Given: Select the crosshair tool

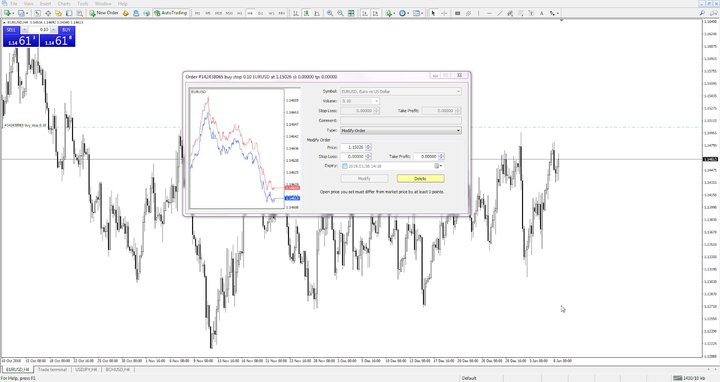Looking at the screenshot, I should [444, 13].
